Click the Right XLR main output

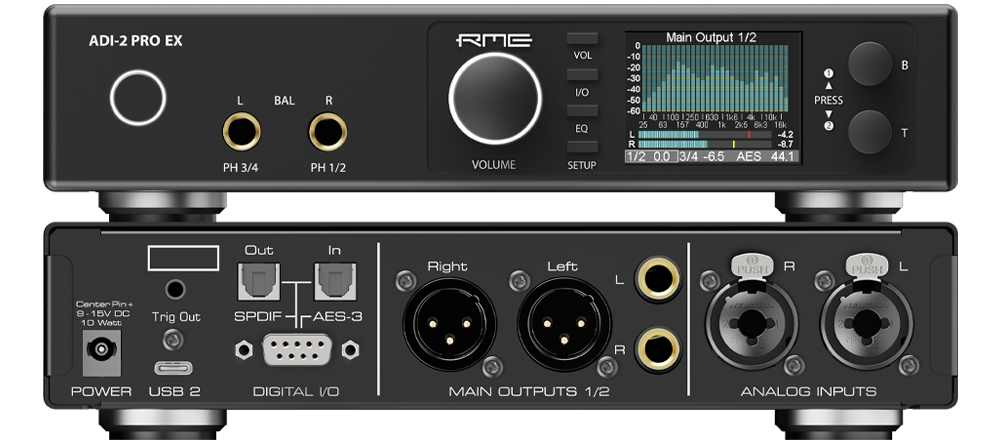click(x=450, y=324)
